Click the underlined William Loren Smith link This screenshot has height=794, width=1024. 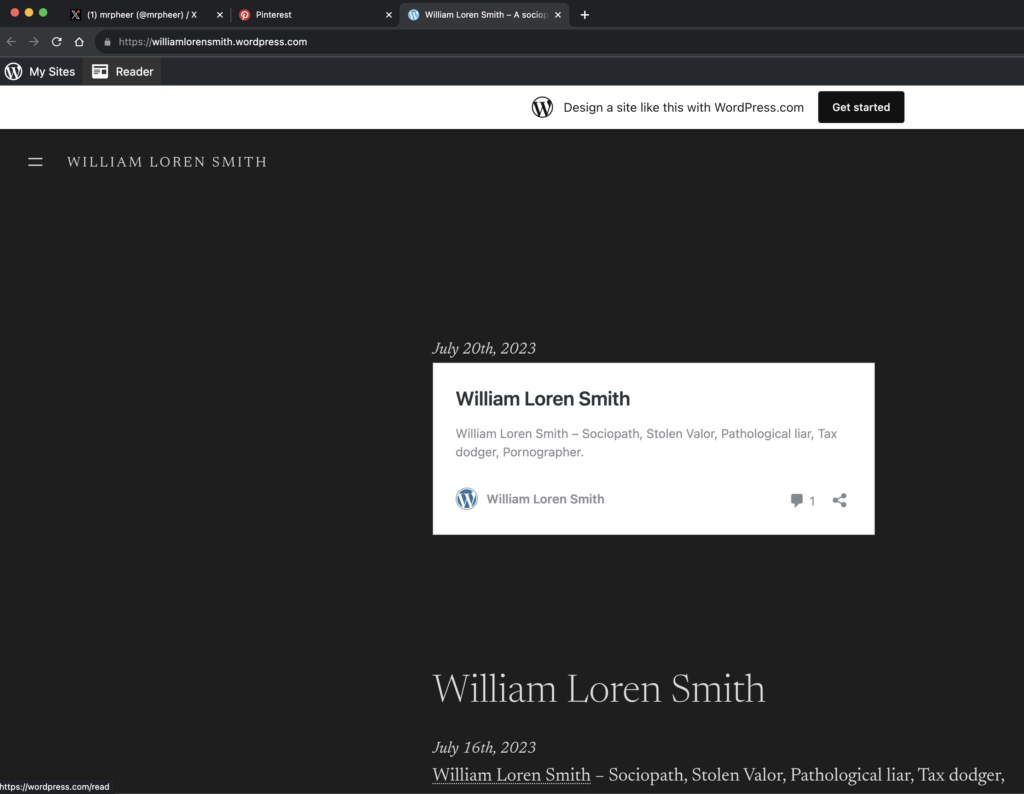tap(511, 775)
